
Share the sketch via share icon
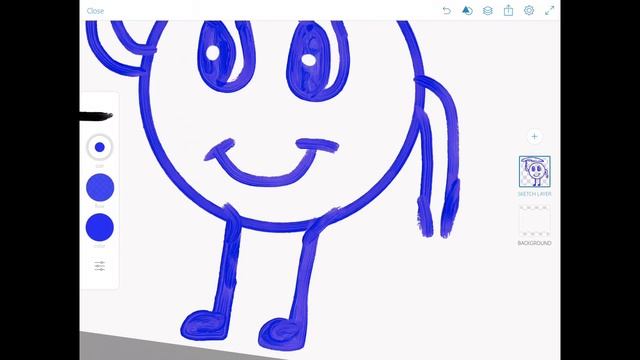(508, 10)
